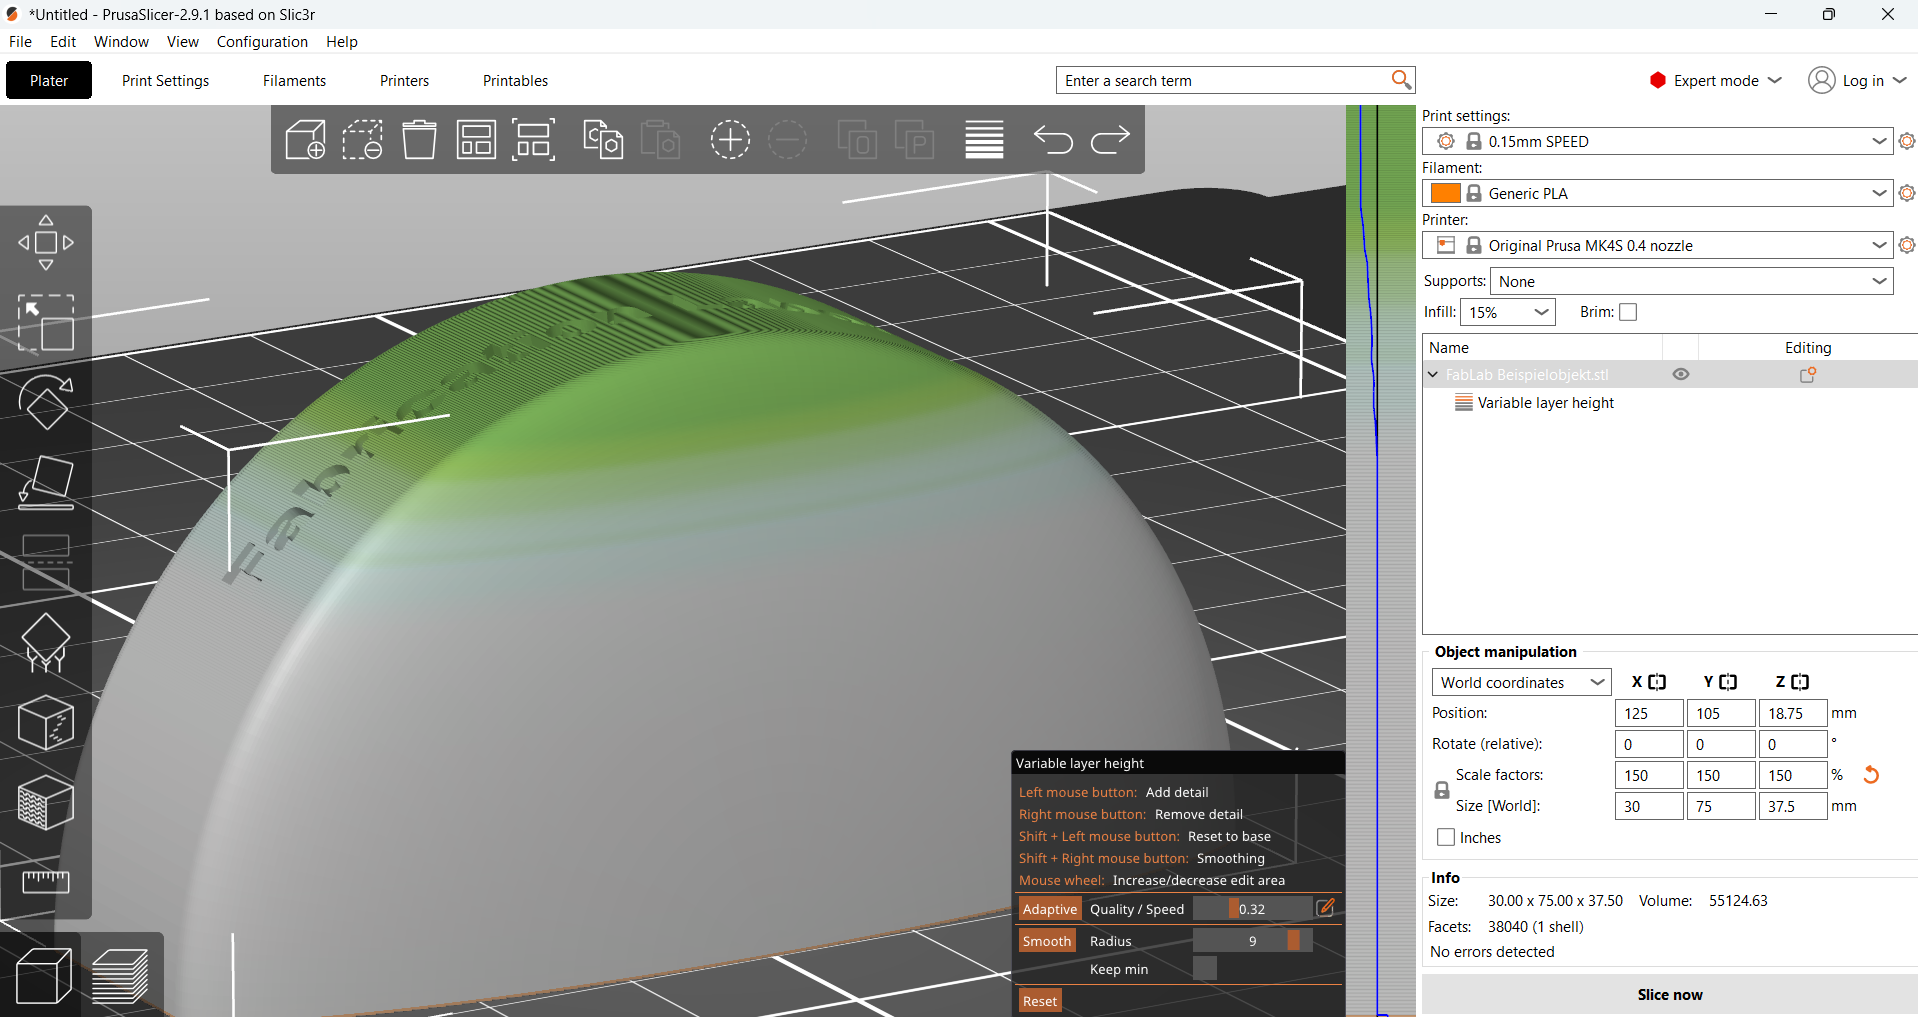Click the orange filament color swatch
The height and width of the screenshot is (1017, 1918).
click(1445, 193)
